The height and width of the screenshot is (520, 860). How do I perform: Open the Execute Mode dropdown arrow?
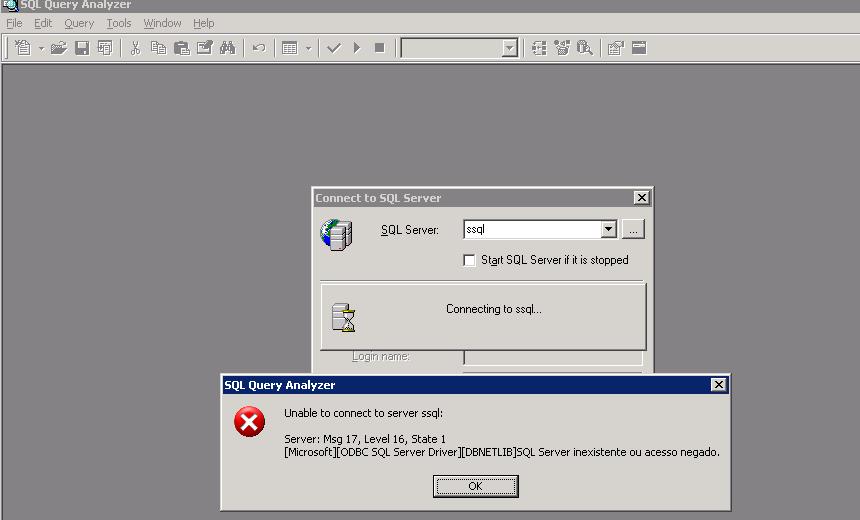tap(308, 48)
